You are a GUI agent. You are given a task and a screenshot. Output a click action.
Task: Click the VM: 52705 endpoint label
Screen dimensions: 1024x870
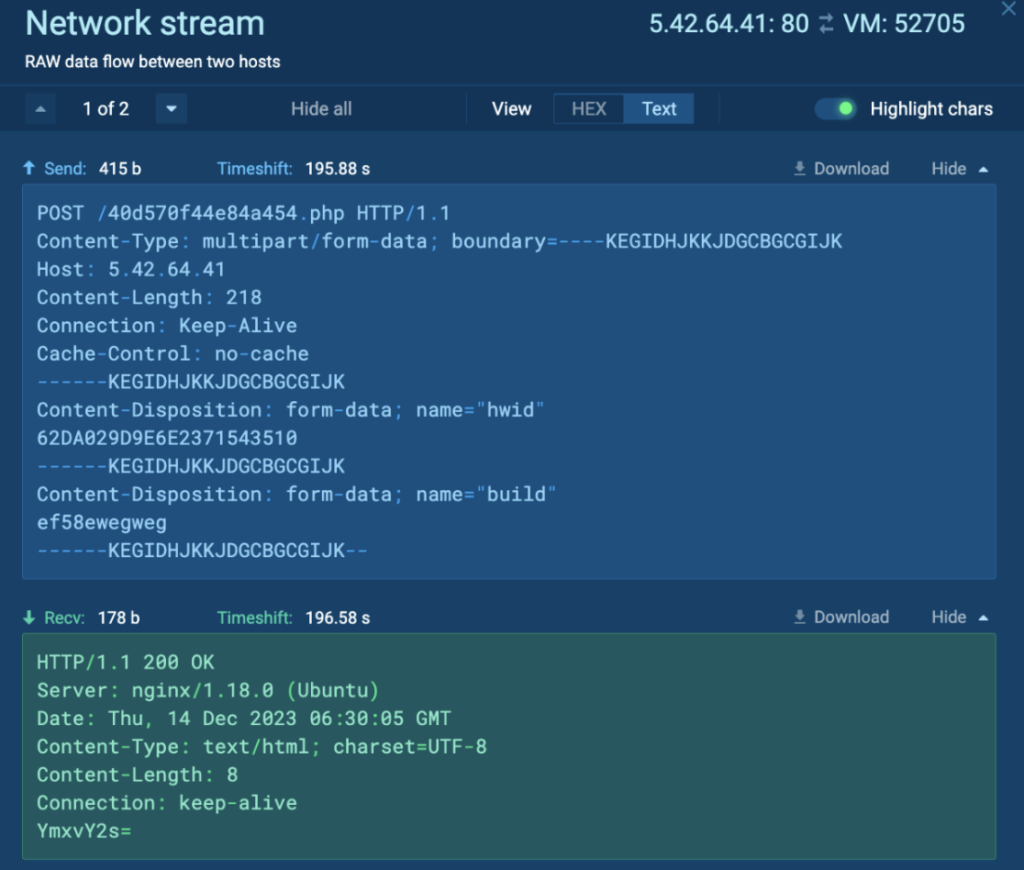[904, 25]
